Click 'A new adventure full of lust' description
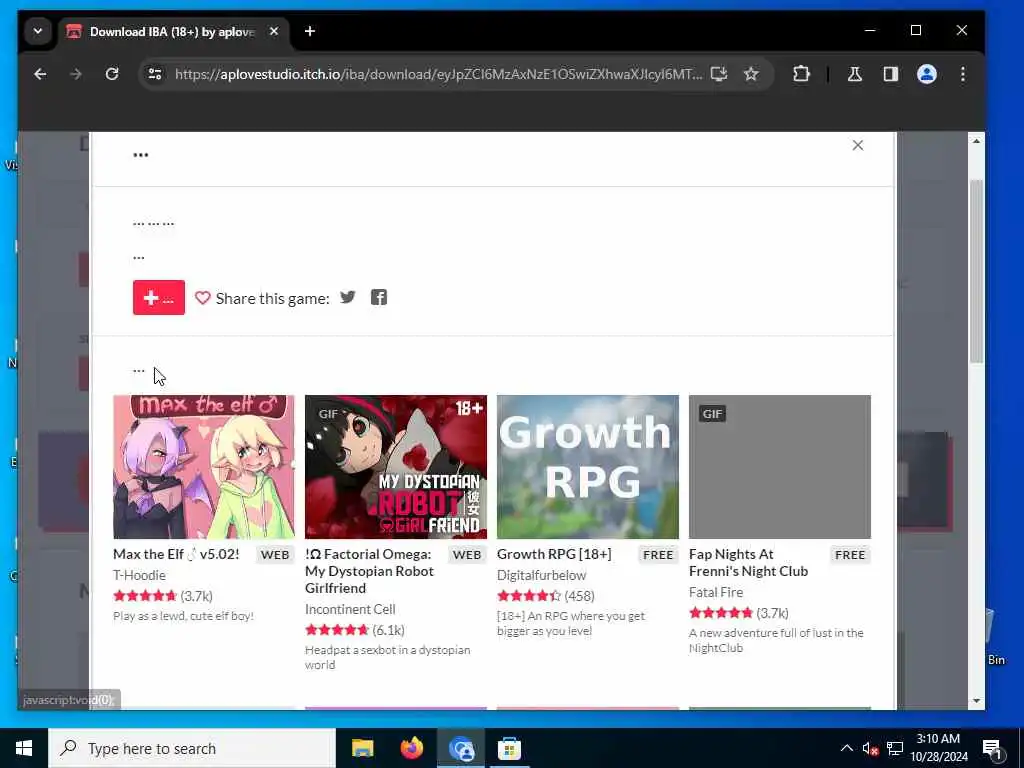Viewport: 1024px width, 768px height. point(776,641)
